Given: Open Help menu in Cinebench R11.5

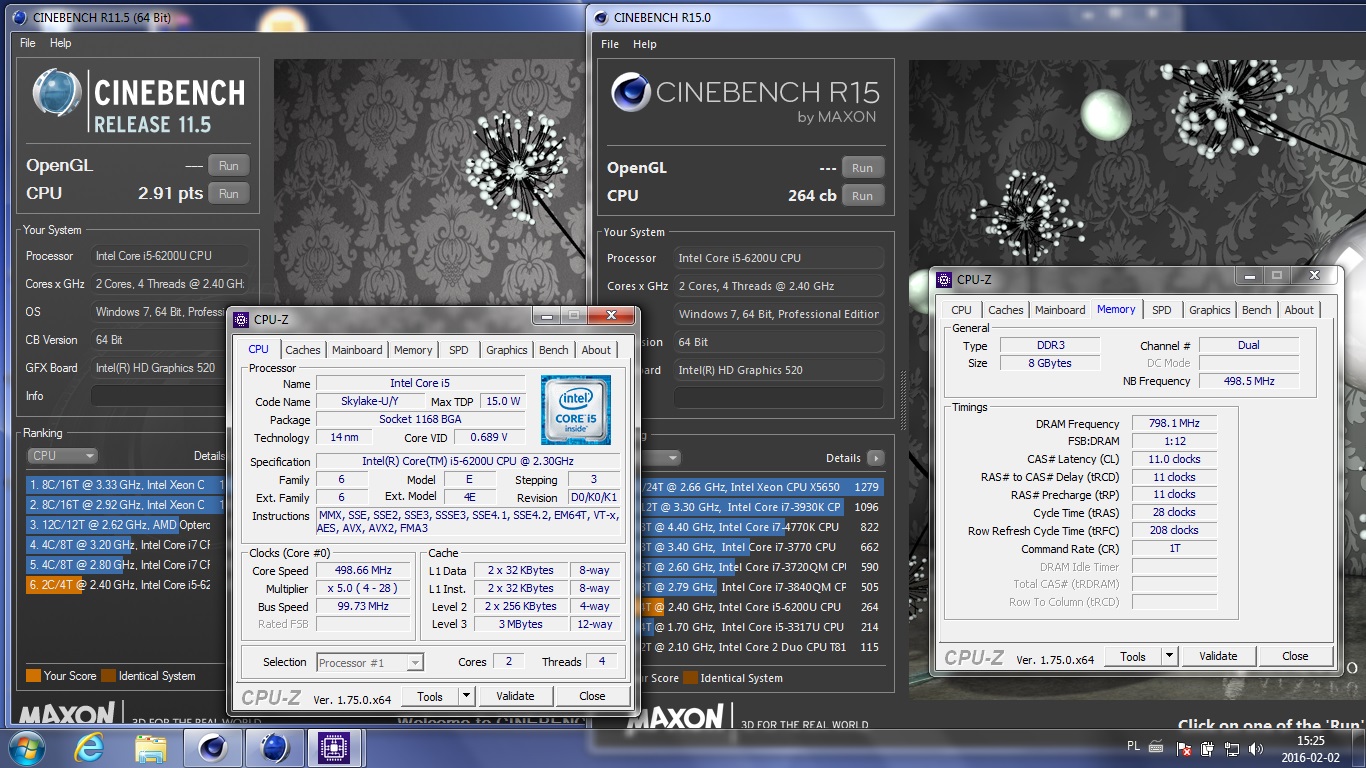Looking at the screenshot, I should (61, 43).
